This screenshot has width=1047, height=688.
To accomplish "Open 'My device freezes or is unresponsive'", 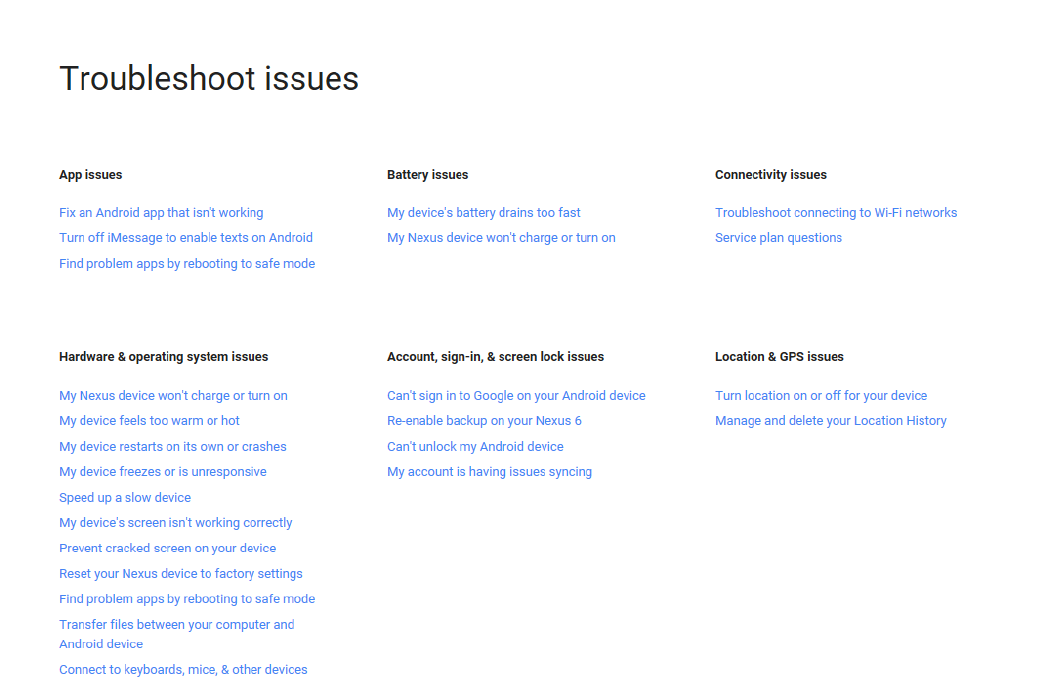I will (162, 472).
